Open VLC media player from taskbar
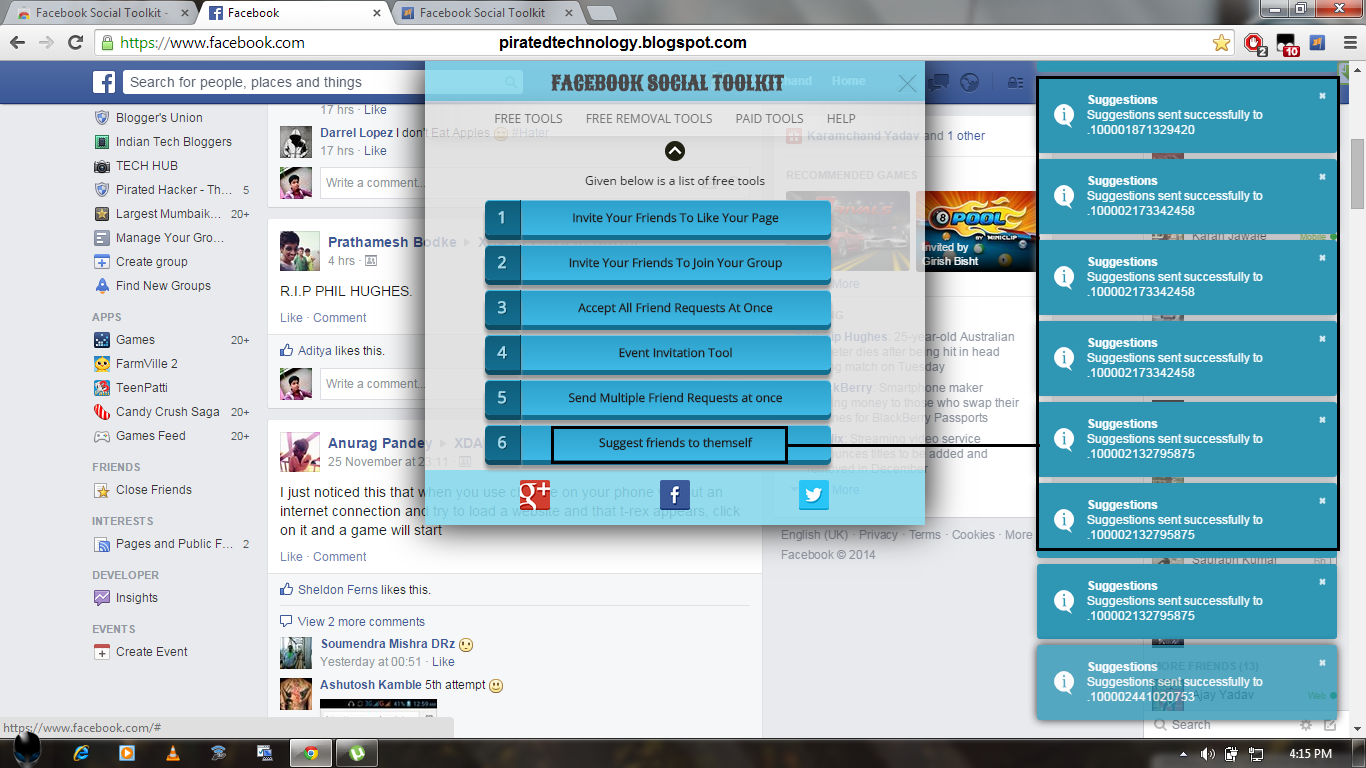The width and height of the screenshot is (1366, 768). pyautogui.click(x=172, y=752)
